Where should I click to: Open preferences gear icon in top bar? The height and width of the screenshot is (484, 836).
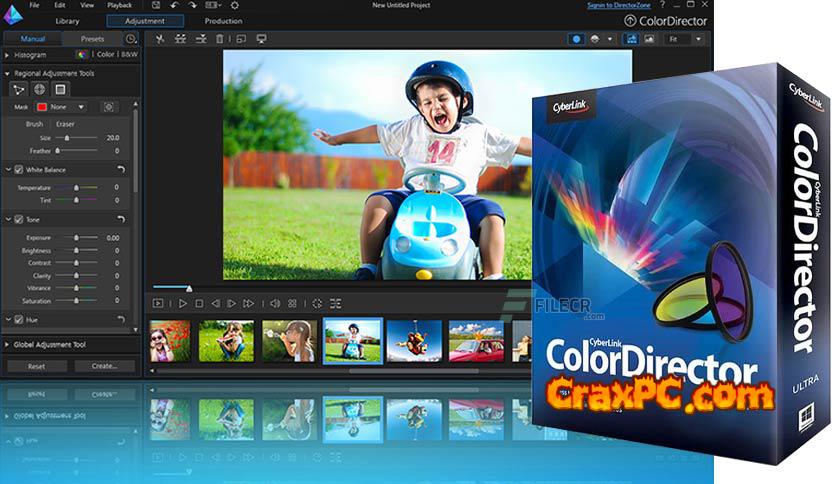[234, 6]
